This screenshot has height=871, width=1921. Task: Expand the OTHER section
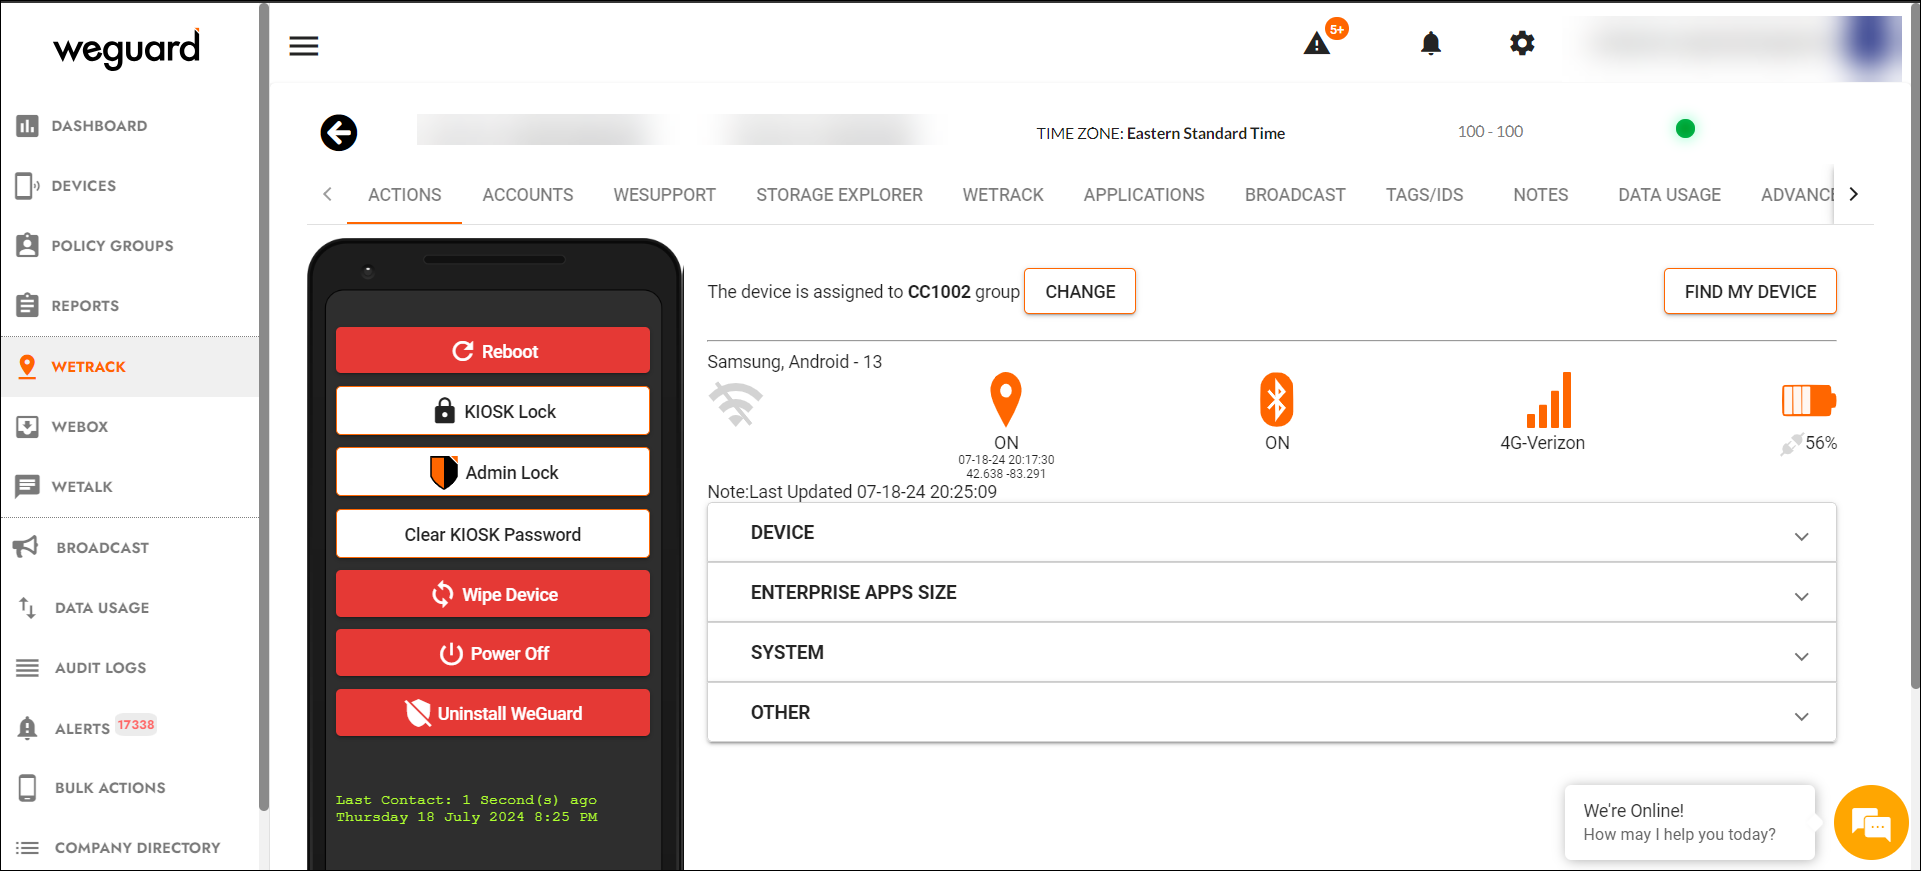(1272, 713)
